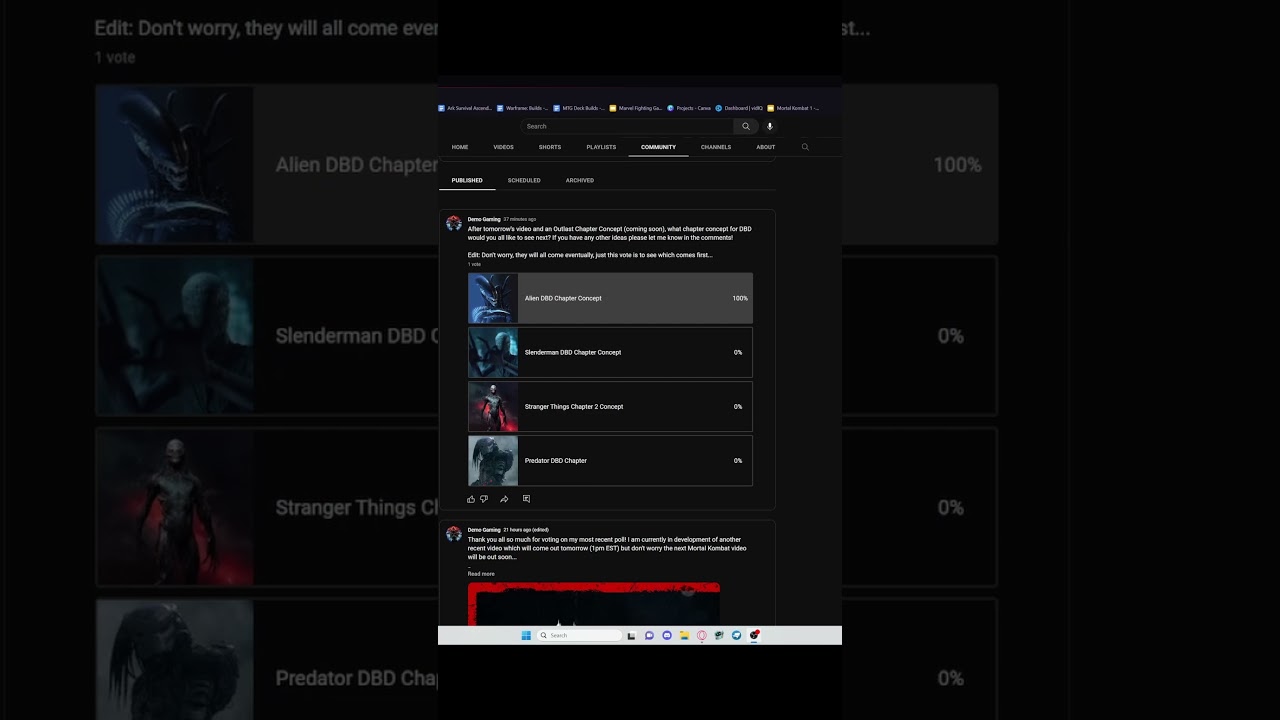The width and height of the screenshot is (1280, 720).
Task: Select the PUBLISHED posts tab
Action: pos(467,180)
